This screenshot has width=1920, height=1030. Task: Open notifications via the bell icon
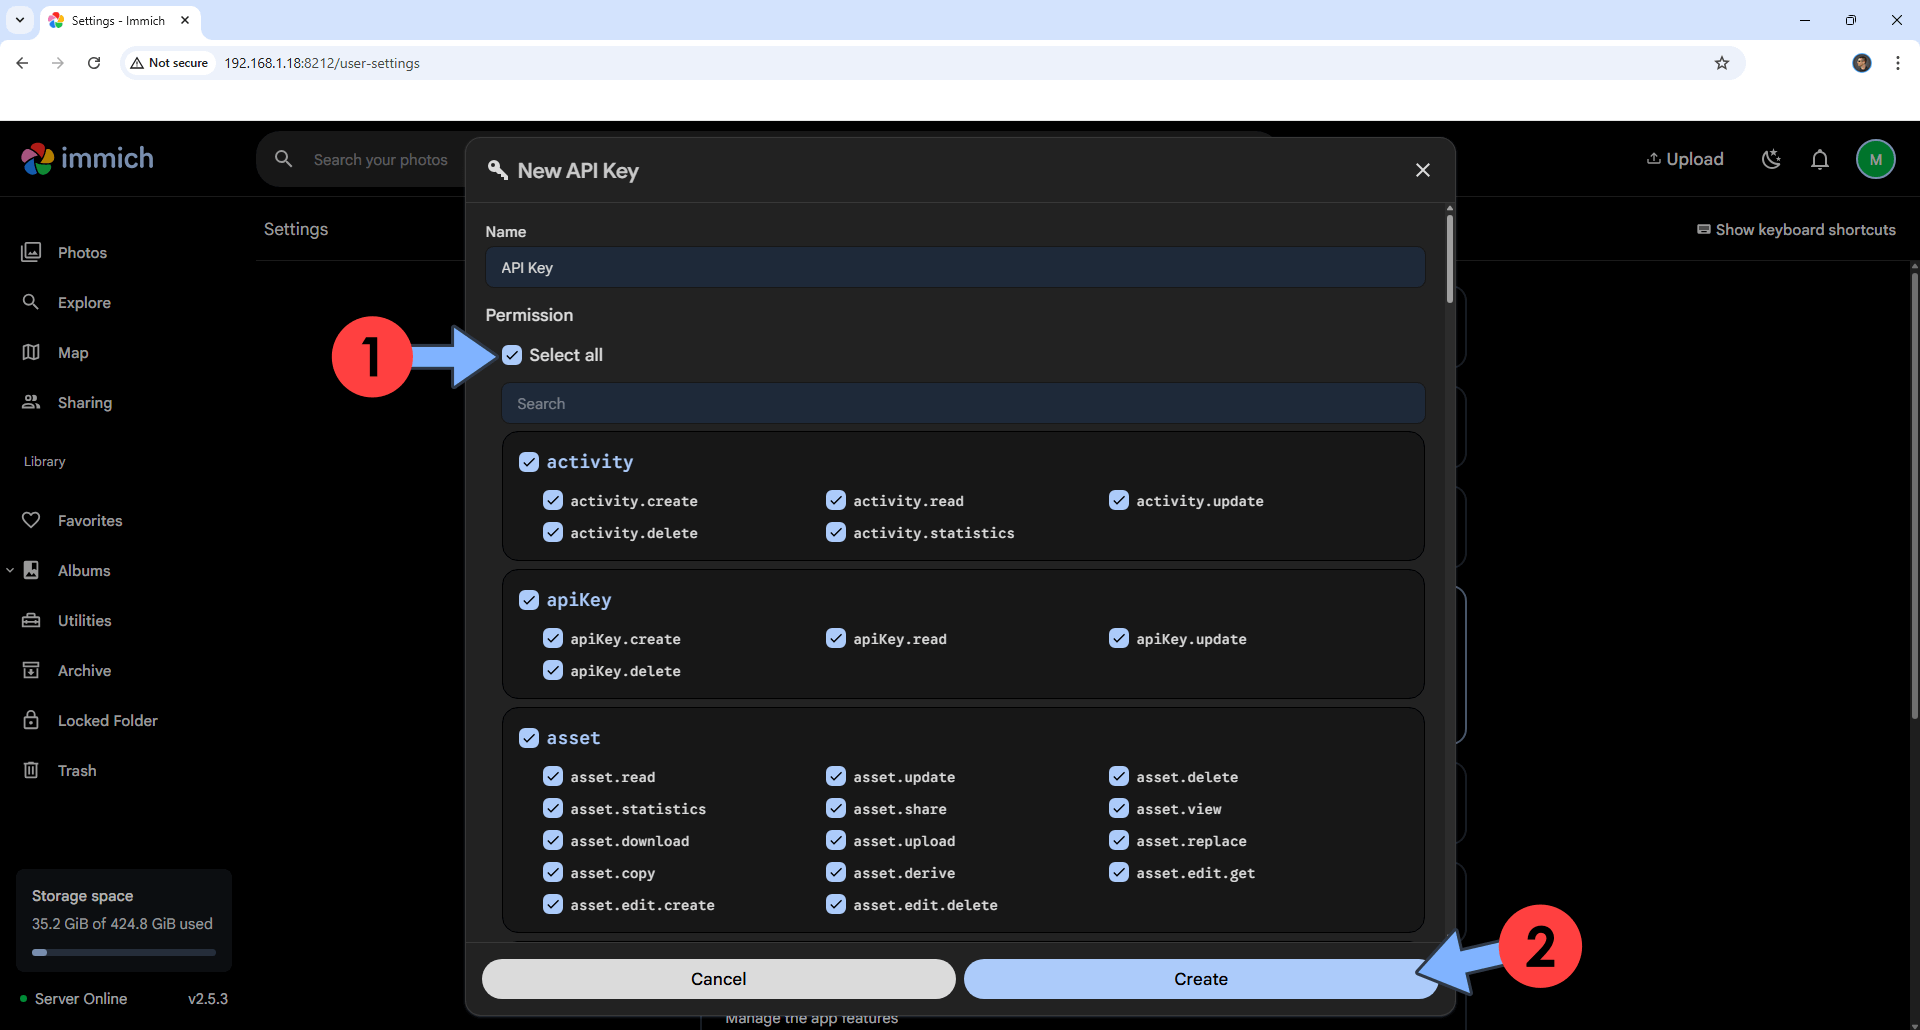point(1820,159)
